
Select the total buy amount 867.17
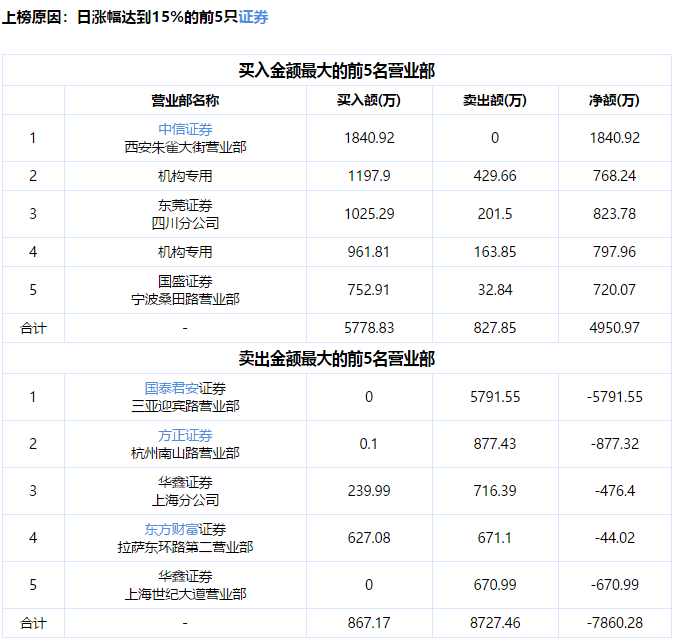click(x=369, y=623)
